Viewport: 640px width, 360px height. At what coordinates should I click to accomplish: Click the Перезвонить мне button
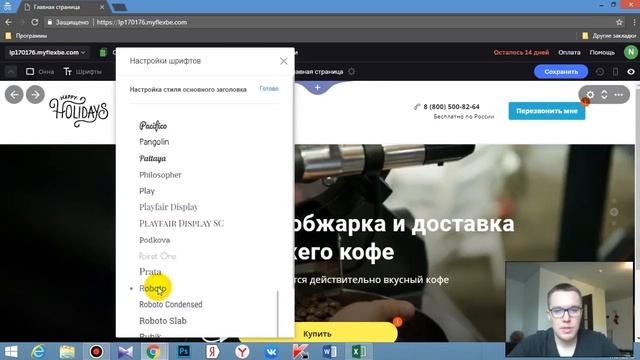click(x=547, y=111)
